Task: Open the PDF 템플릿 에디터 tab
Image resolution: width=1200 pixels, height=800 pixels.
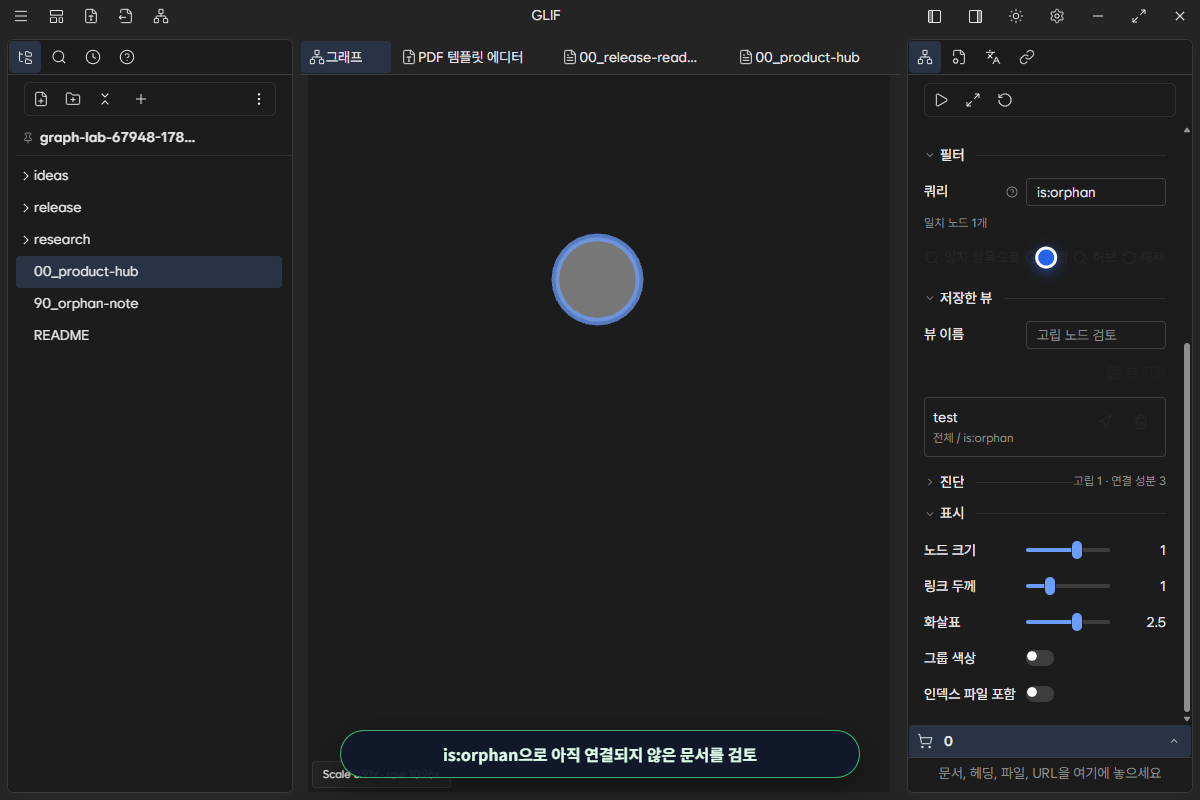Action: [463, 57]
